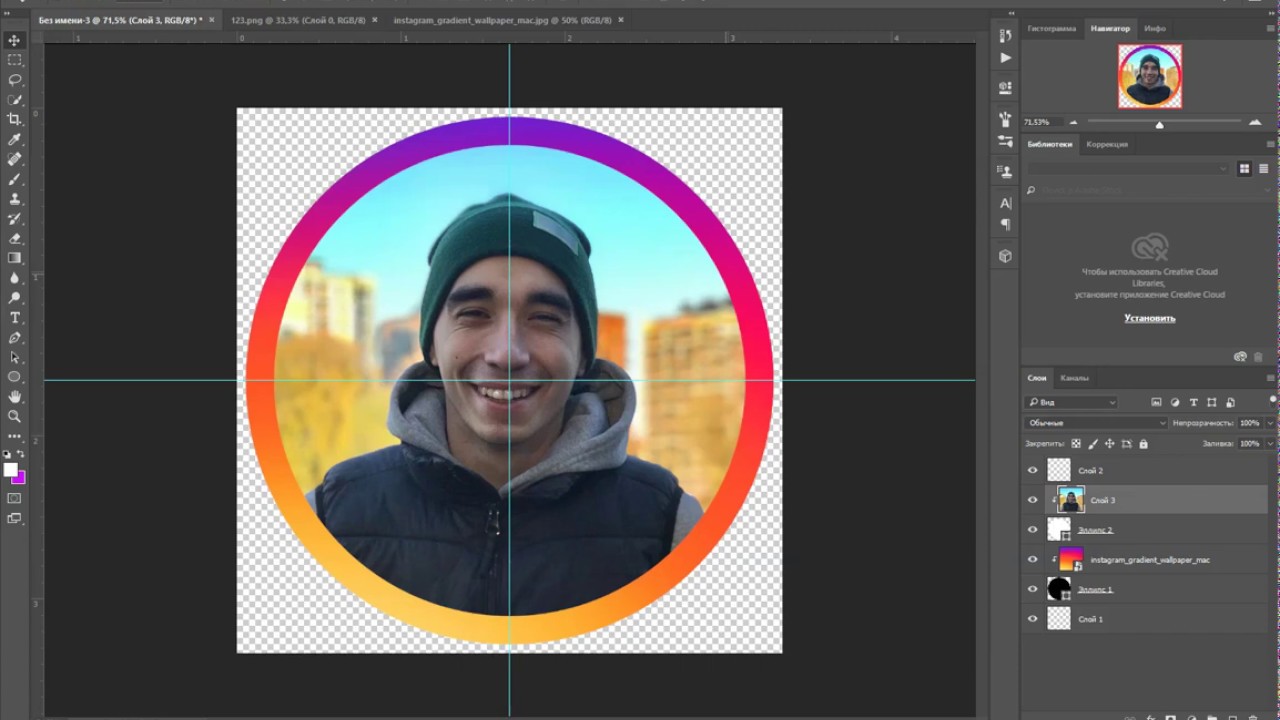Open the extra tools ellipsis menu

(14, 436)
